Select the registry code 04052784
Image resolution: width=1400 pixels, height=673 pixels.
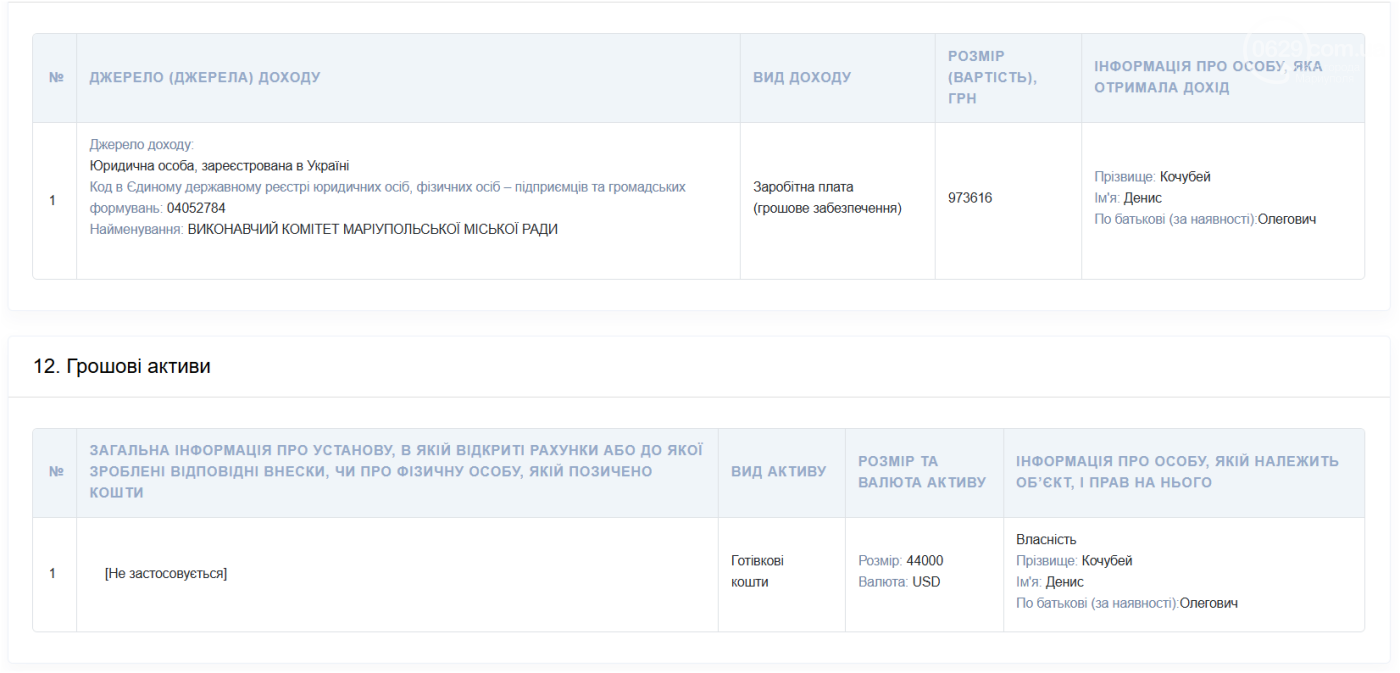click(x=196, y=208)
